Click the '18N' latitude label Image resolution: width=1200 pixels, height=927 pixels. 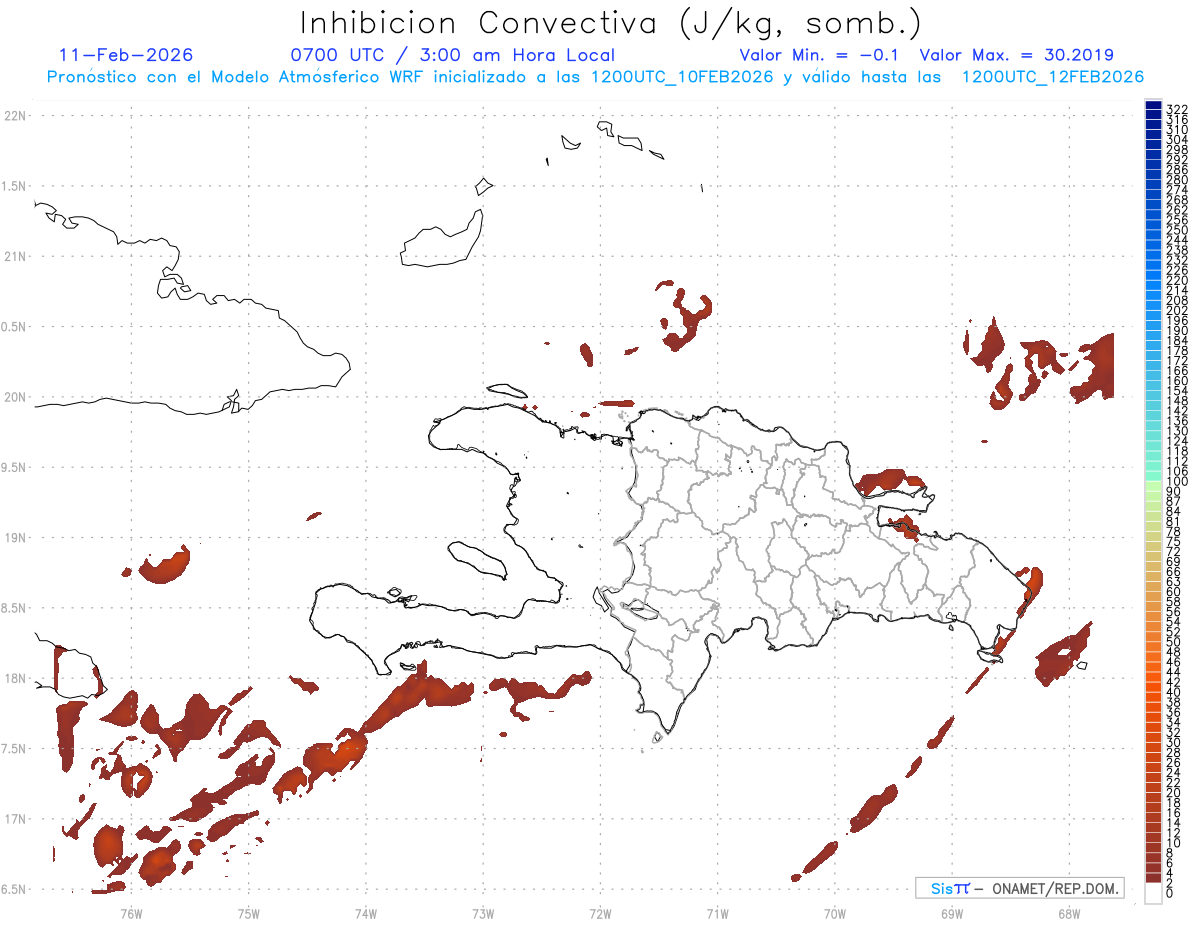point(15,679)
